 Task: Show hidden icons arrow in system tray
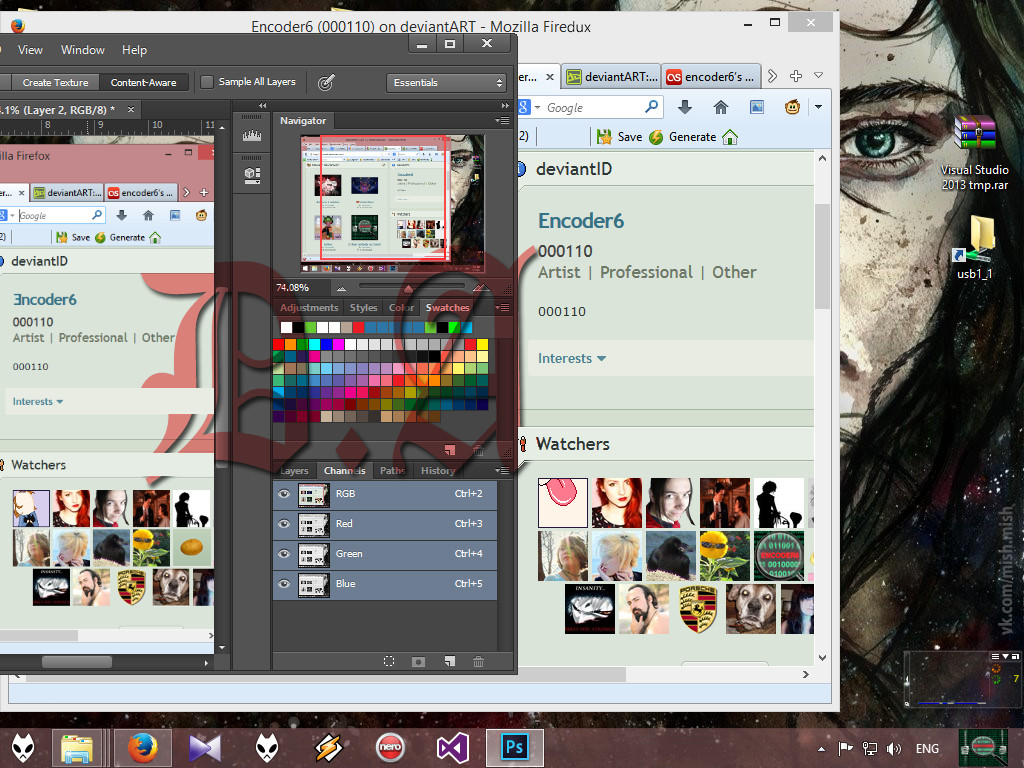click(822, 748)
